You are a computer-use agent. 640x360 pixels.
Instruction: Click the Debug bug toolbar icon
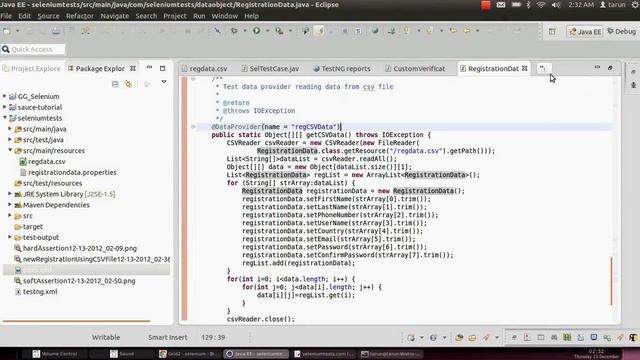coord(234,31)
